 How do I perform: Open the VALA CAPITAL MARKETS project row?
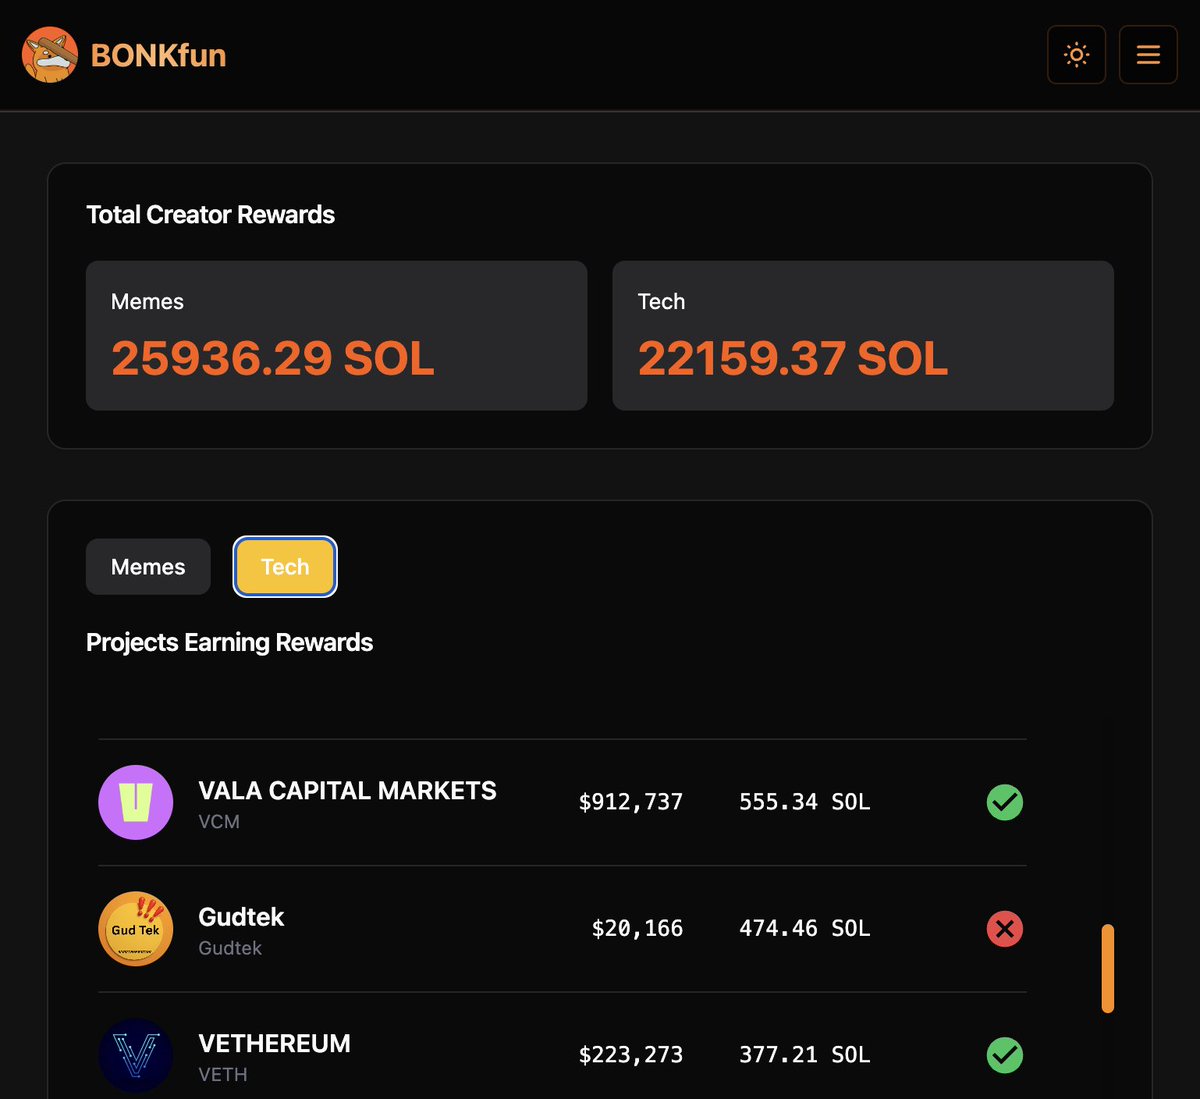click(x=560, y=802)
